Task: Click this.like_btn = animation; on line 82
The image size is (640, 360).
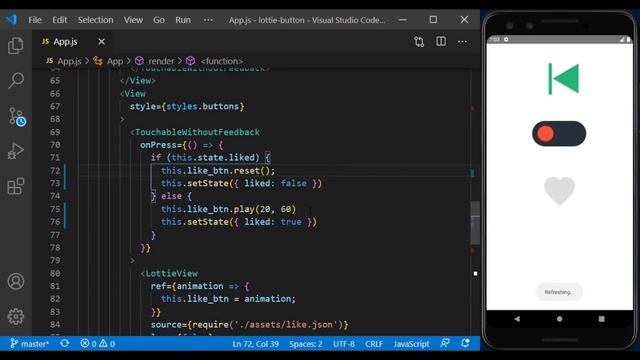Action: tap(228, 299)
